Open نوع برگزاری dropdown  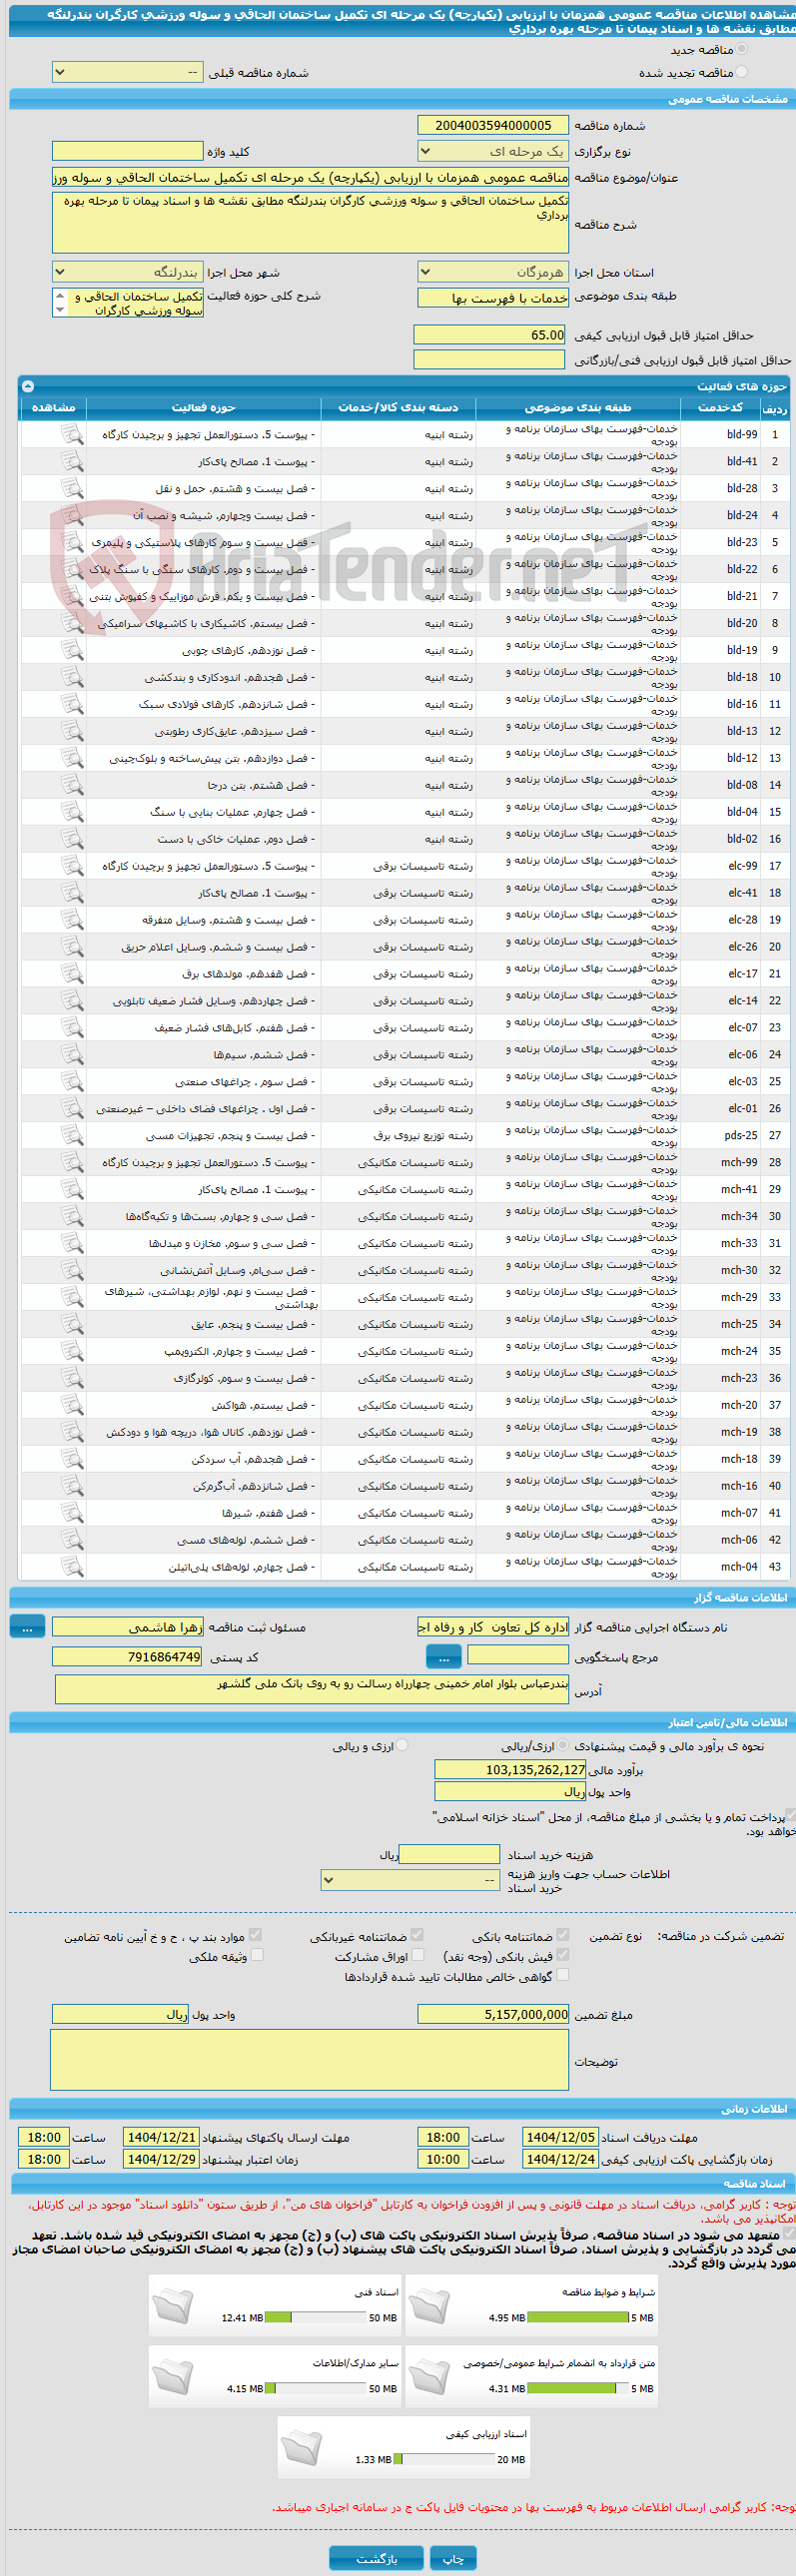[493, 151]
